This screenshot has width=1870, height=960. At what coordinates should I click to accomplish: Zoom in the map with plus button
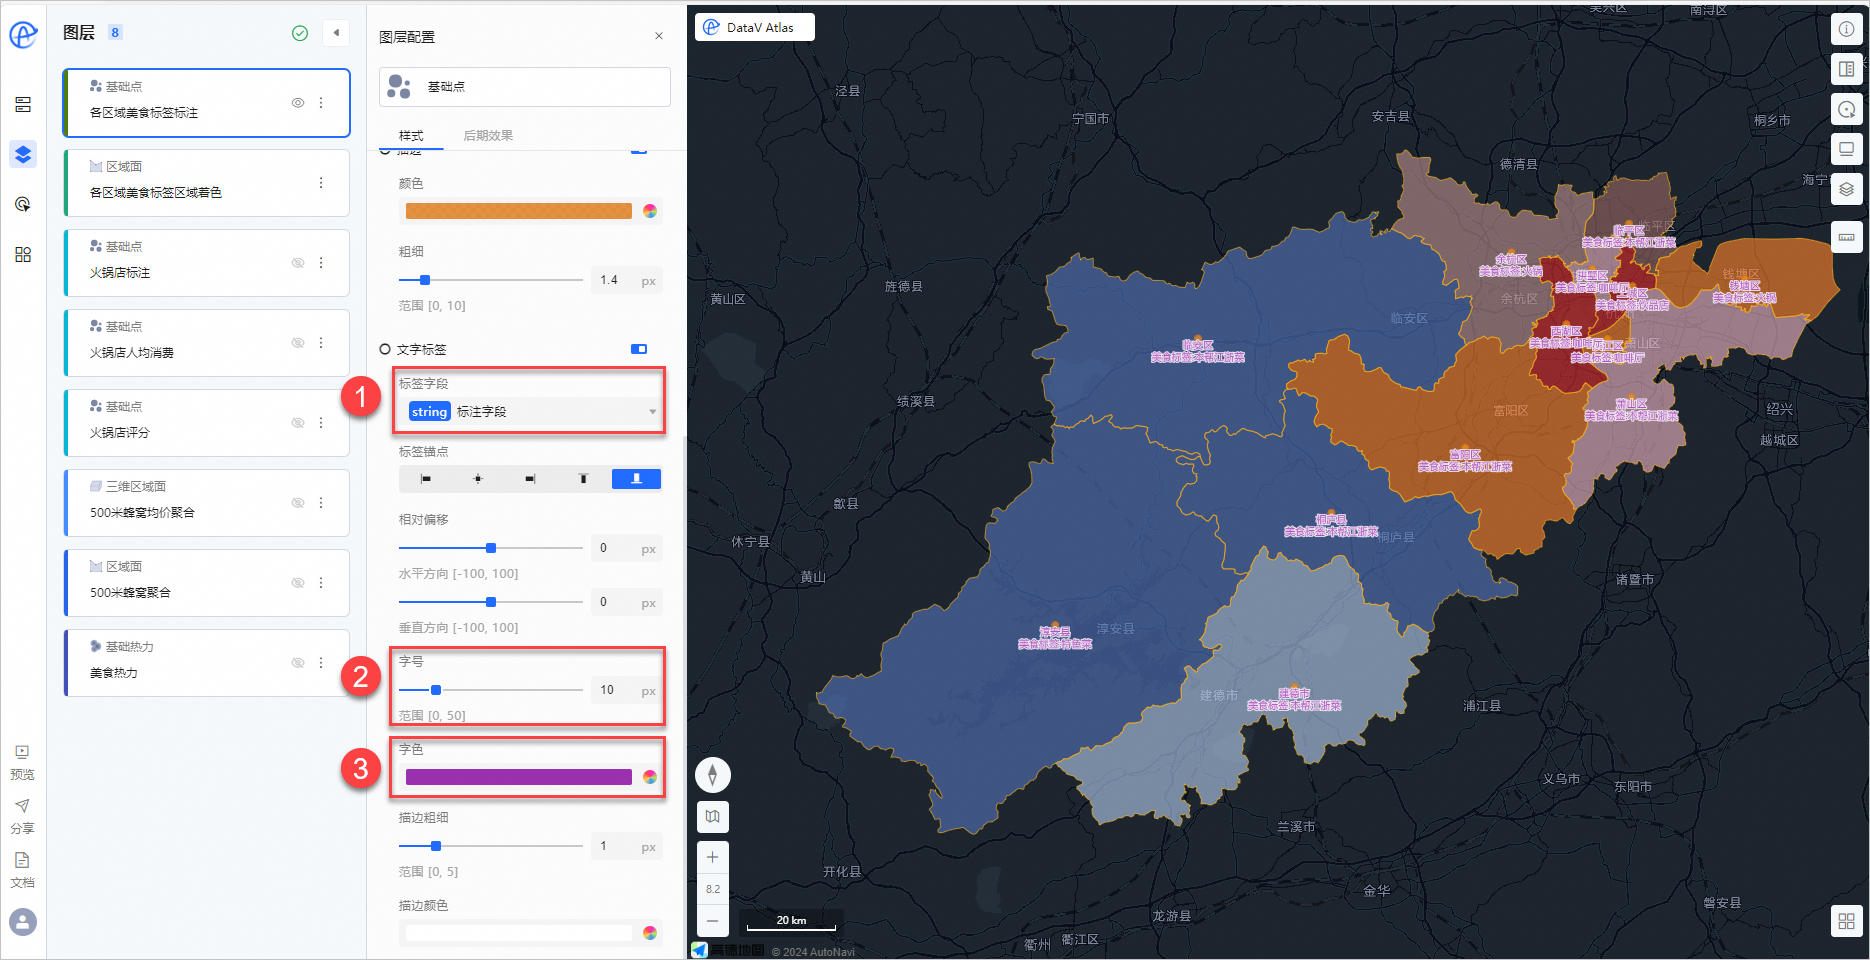(712, 858)
